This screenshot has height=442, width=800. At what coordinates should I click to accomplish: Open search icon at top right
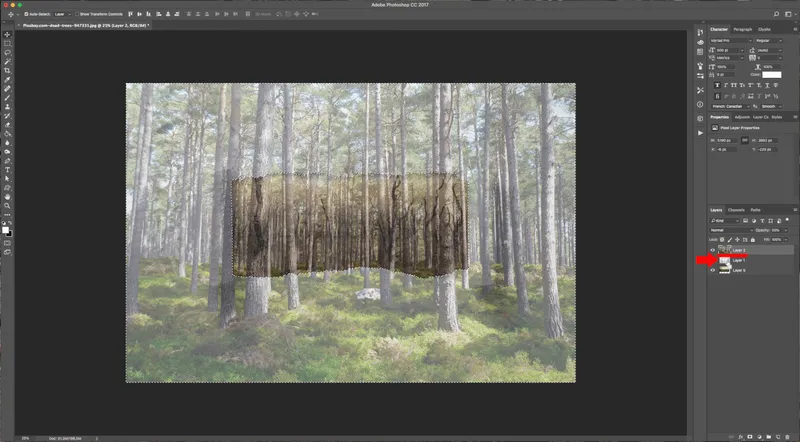(776, 14)
